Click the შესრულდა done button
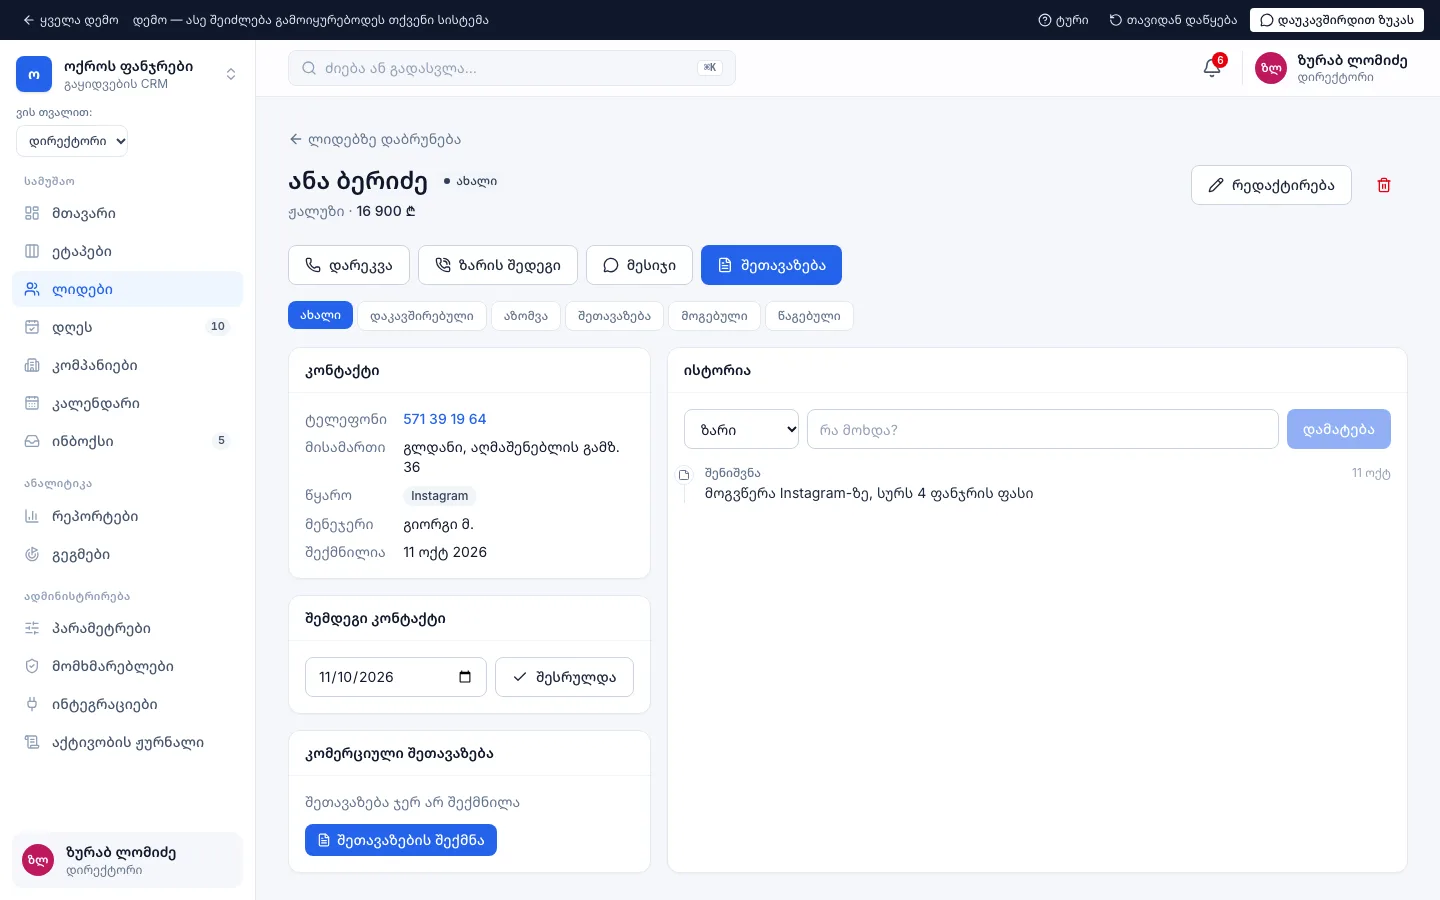This screenshot has width=1440, height=900. click(x=564, y=677)
